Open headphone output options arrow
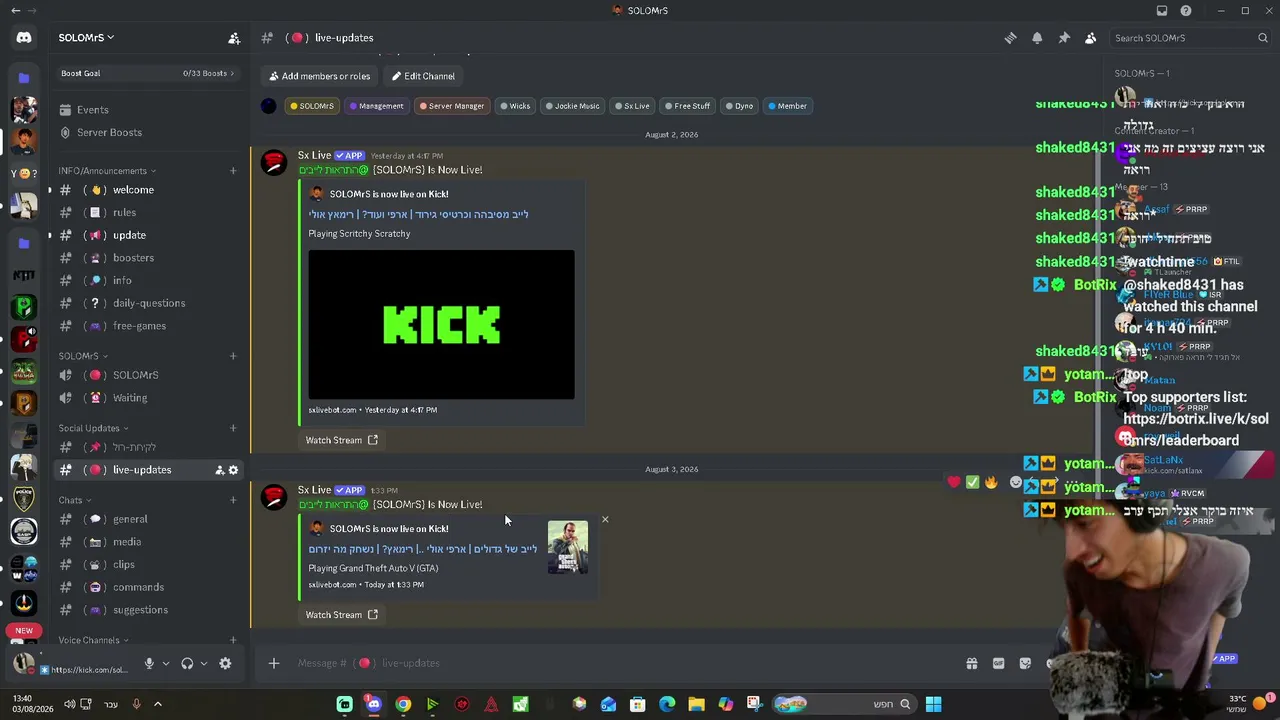 pyautogui.click(x=204, y=663)
